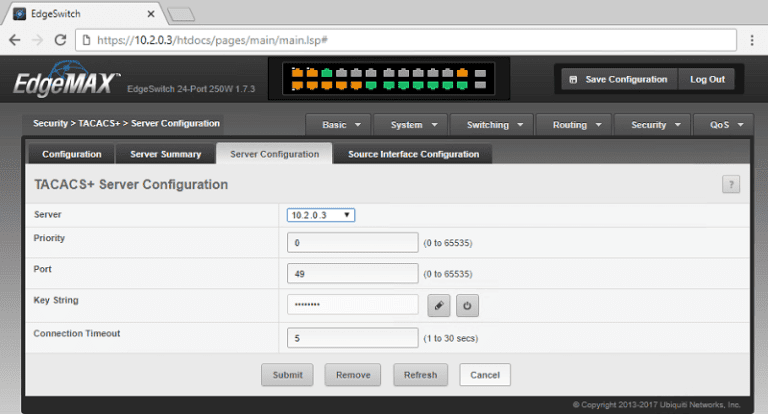Click the switch port status panel

[x=389, y=78]
